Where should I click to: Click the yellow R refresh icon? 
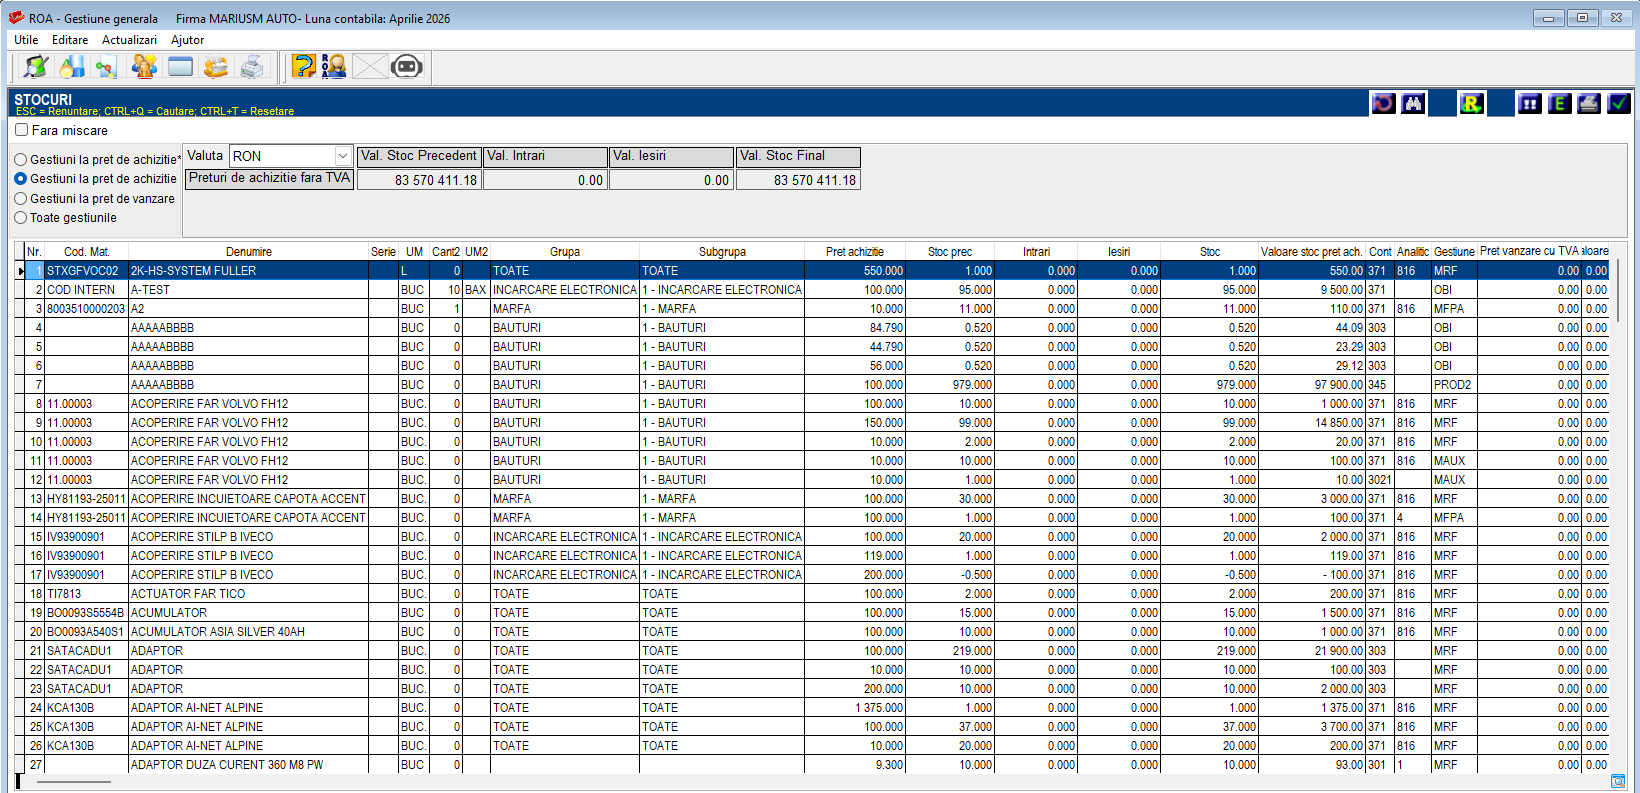click(1471, 103)
